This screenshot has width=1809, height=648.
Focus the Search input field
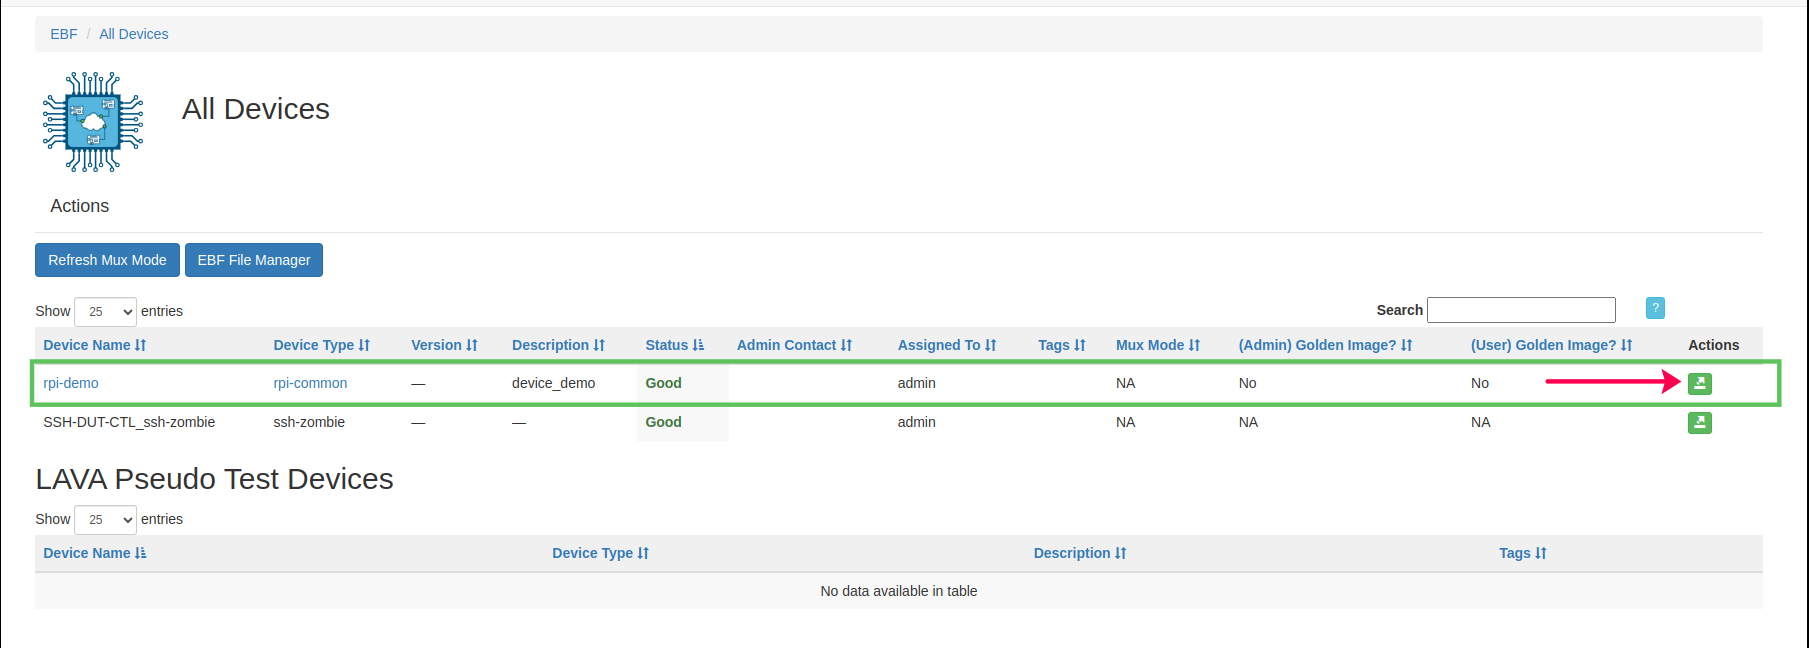click(1521, 310)
